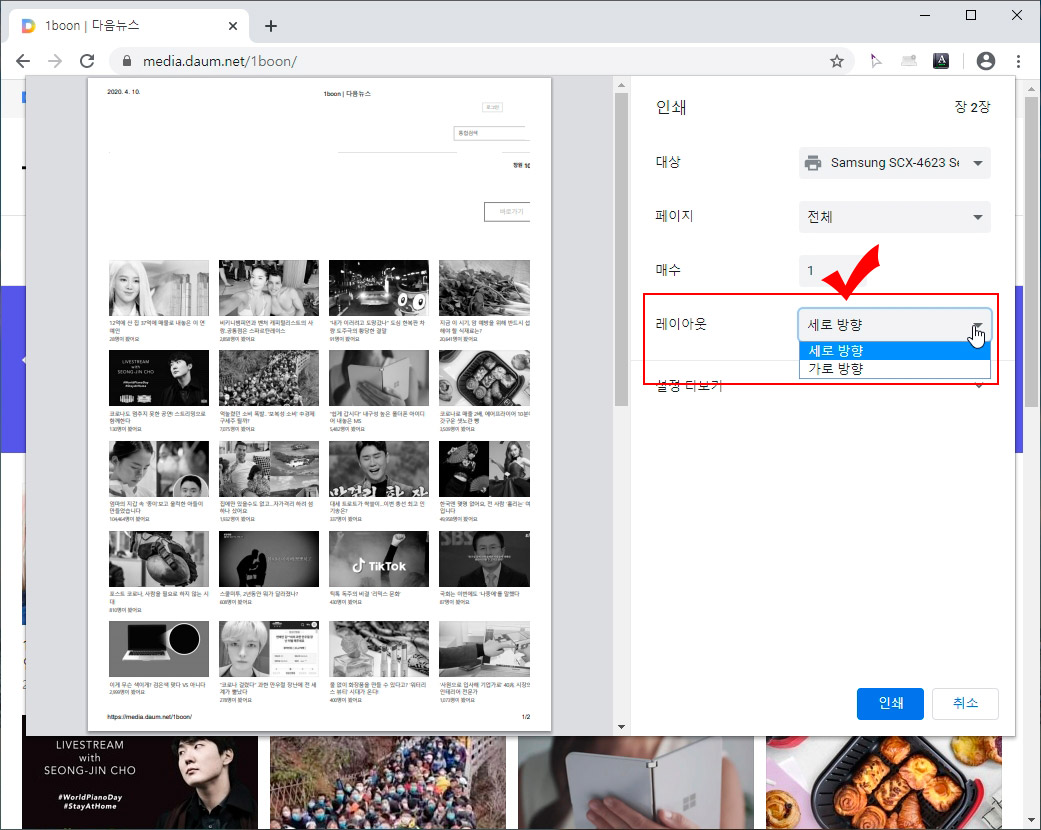Choose the highlighted 세로 방향 option
Screen dimensions: 1041x830
894,351
